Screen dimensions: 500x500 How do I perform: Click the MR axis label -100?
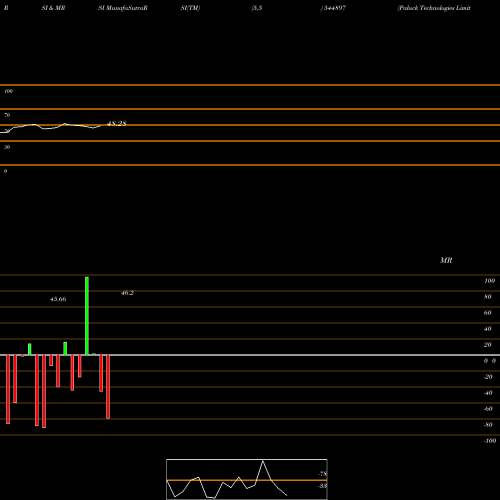coord(490,441)
